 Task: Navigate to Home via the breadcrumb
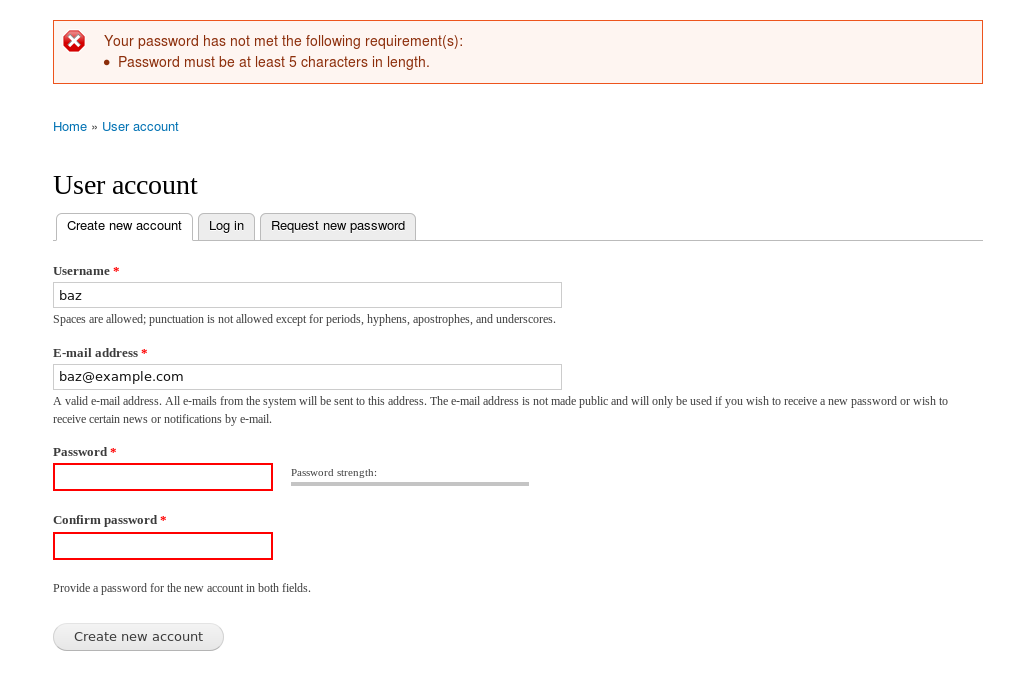pos(69,126)
